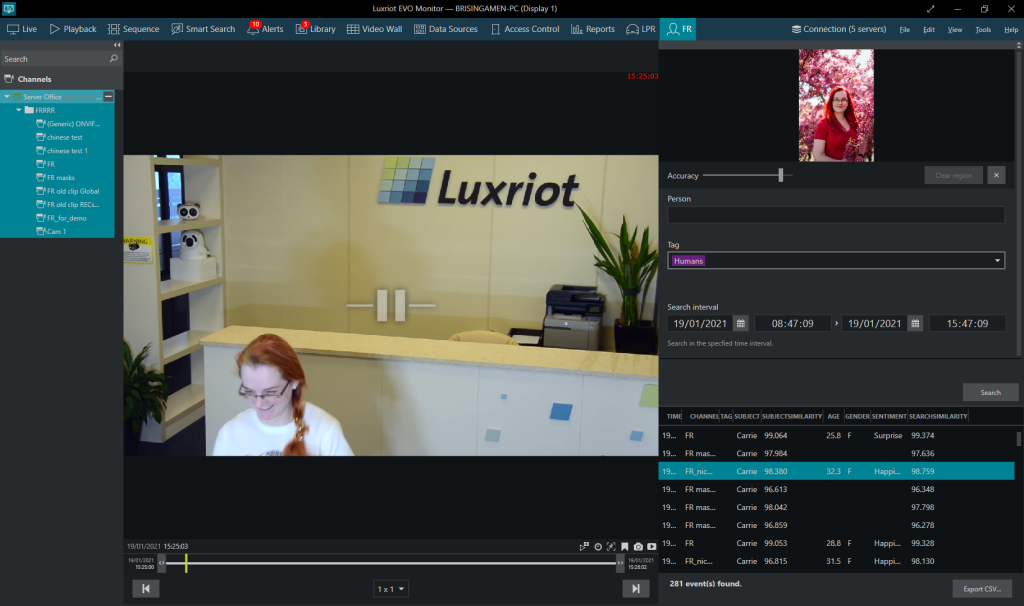Open Access Control section

pyautogui.click(x=525, y=29)
